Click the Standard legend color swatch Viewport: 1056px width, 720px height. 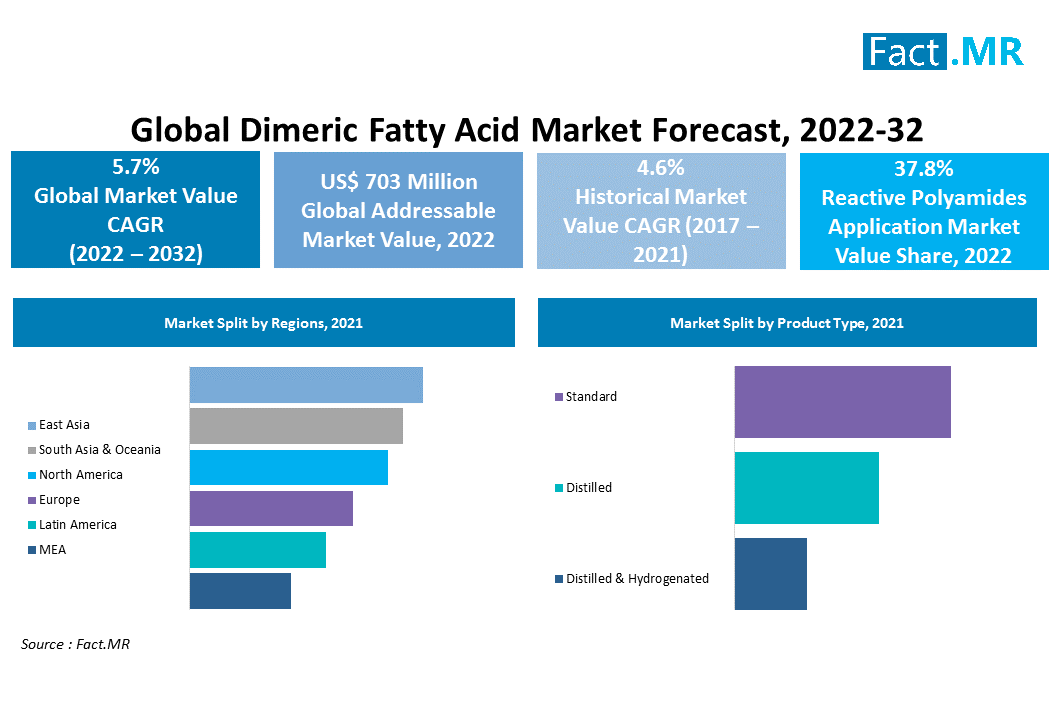point(559,397)
